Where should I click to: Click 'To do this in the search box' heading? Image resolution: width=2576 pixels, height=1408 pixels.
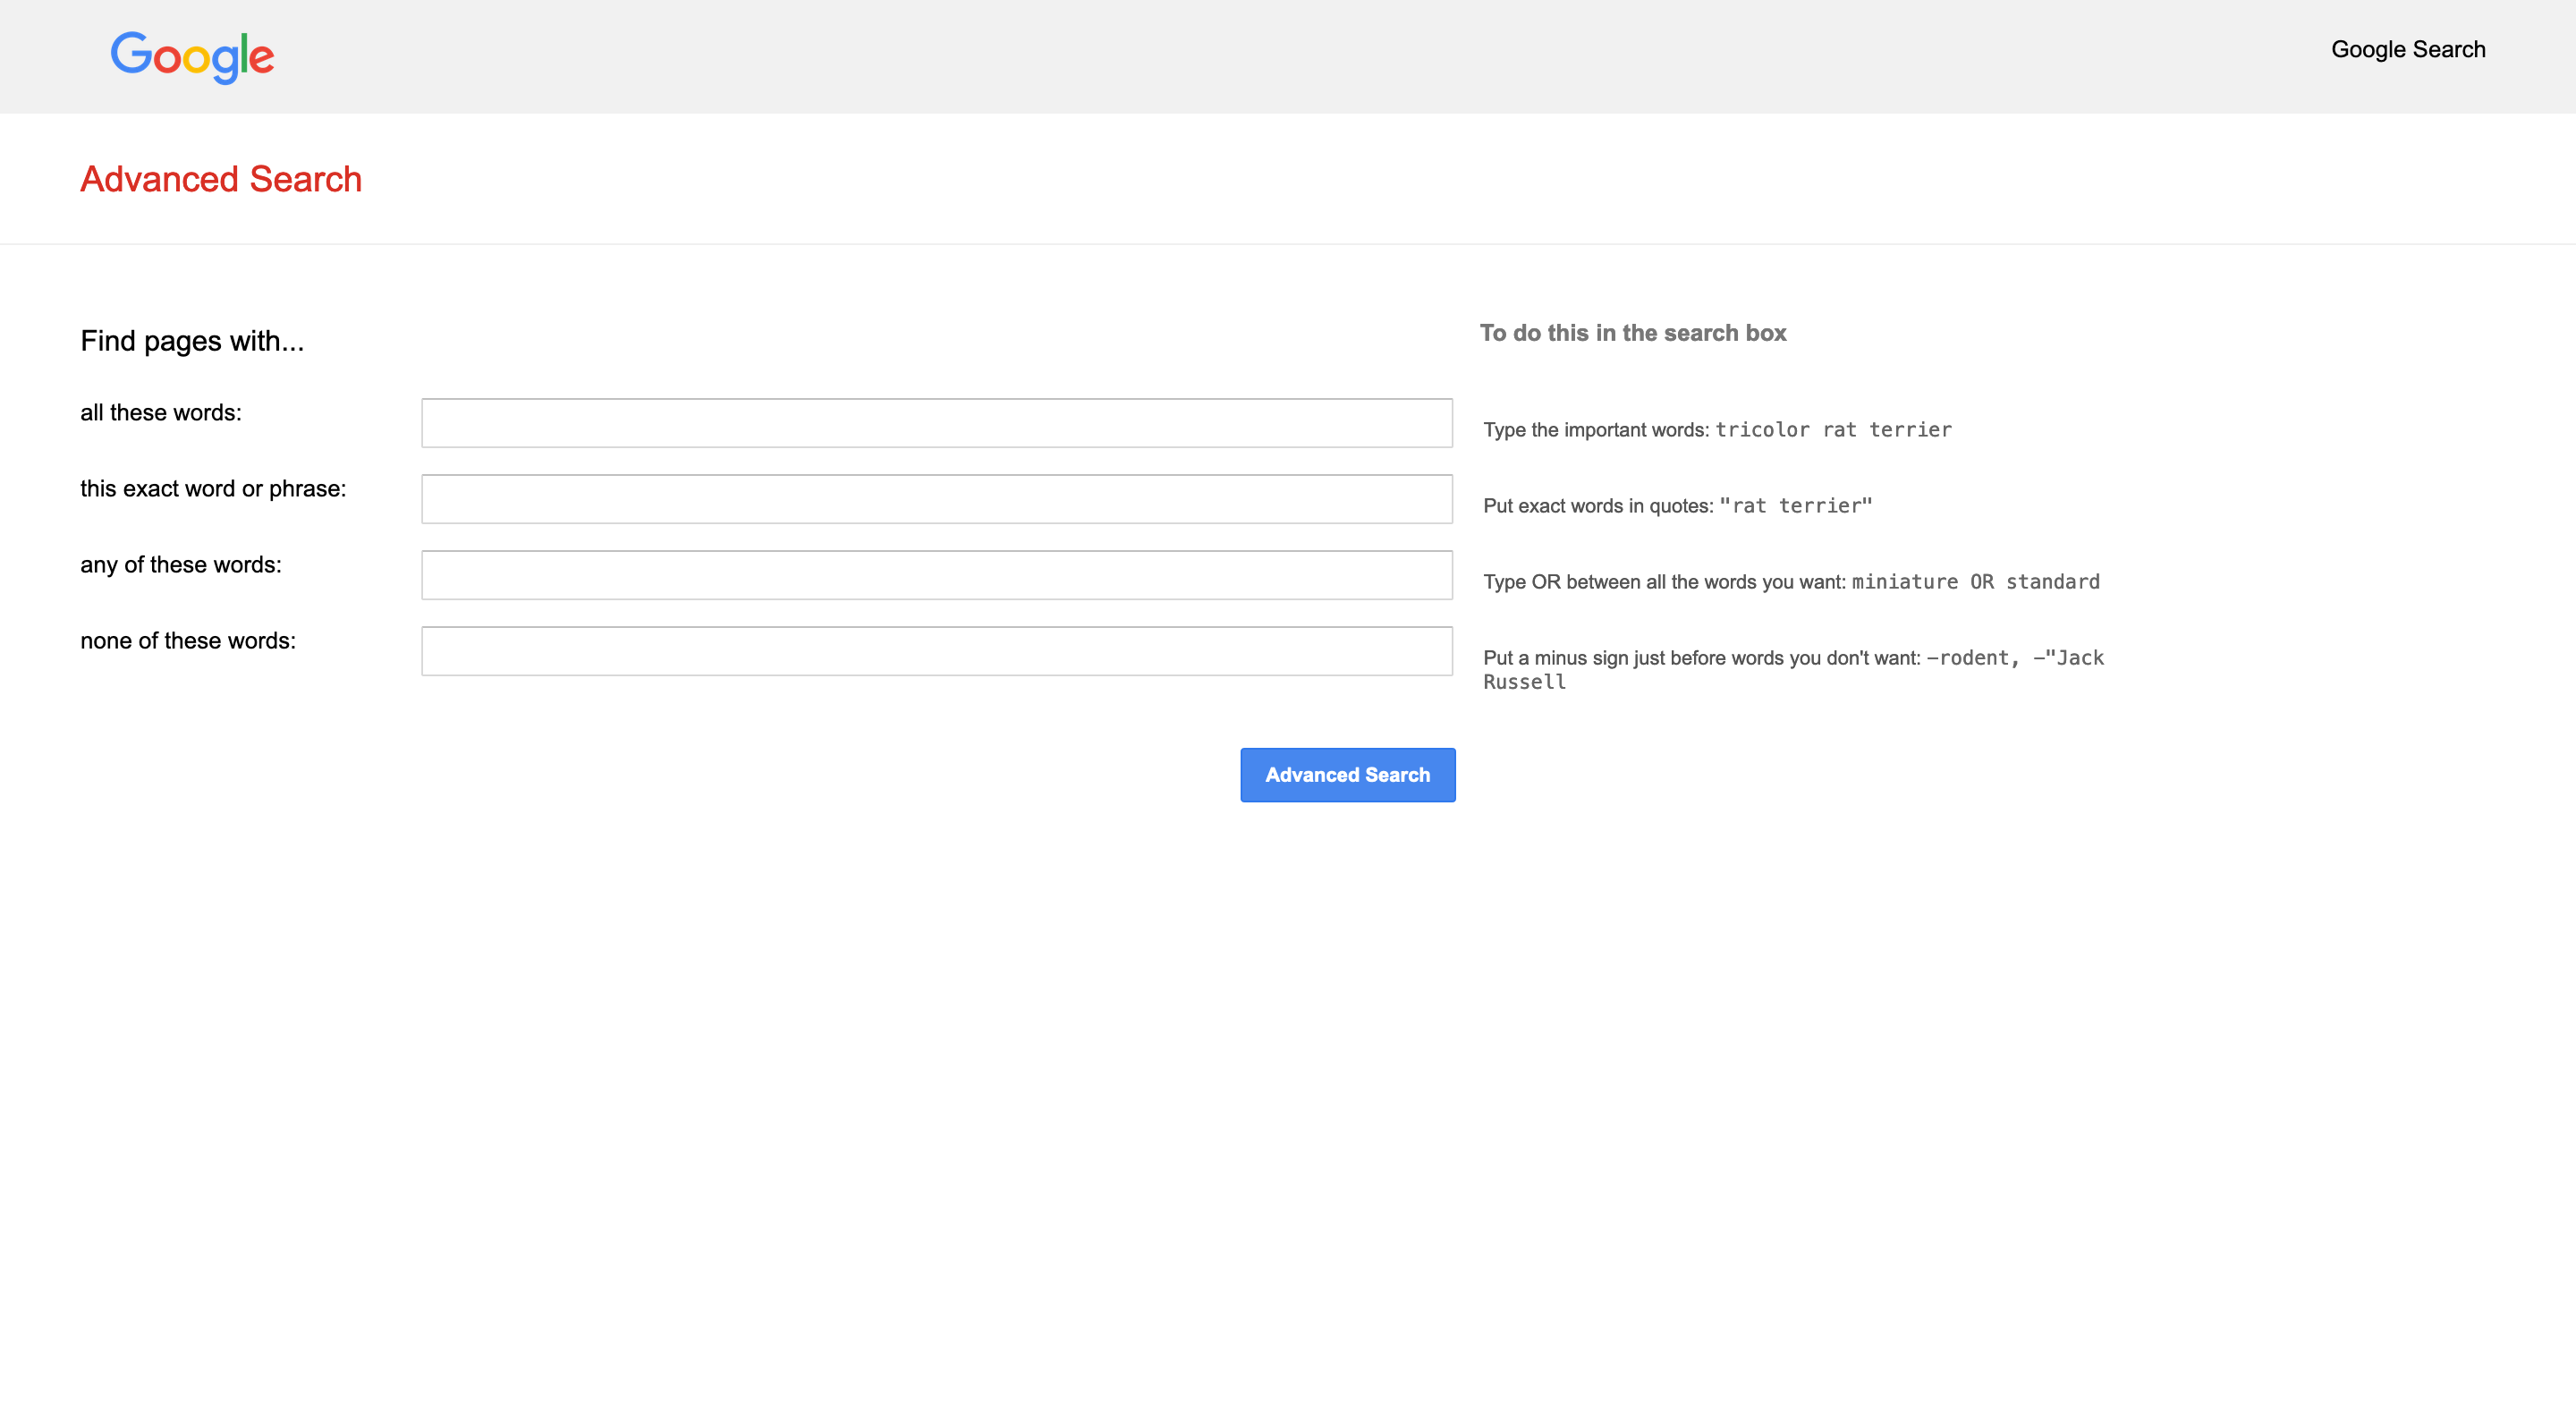1632,333
